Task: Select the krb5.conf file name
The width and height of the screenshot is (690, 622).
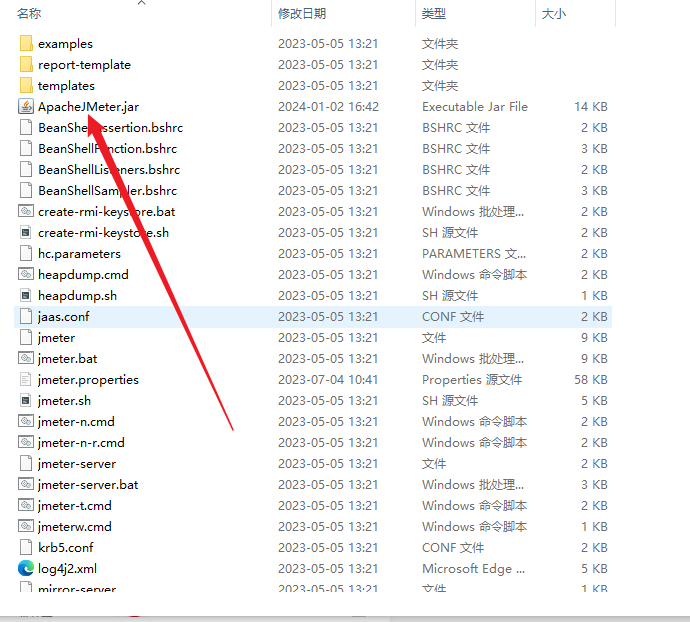Action: tap(66, 548)
